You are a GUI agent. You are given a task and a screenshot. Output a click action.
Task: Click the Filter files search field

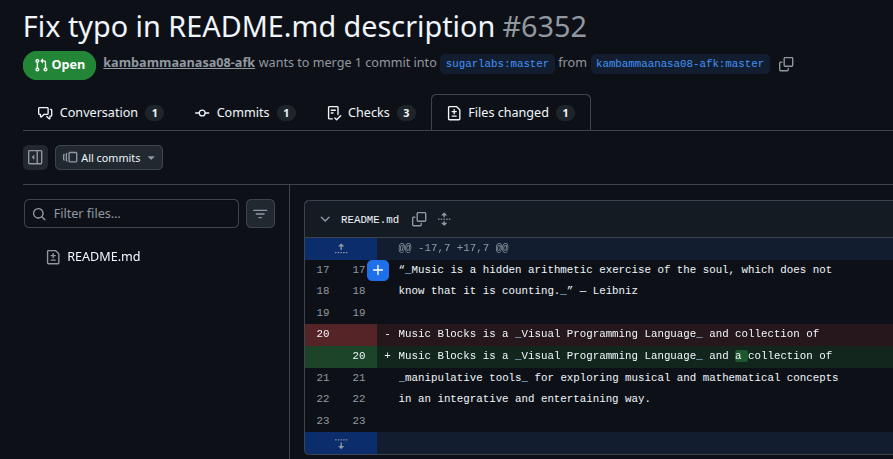pos(132,214)
